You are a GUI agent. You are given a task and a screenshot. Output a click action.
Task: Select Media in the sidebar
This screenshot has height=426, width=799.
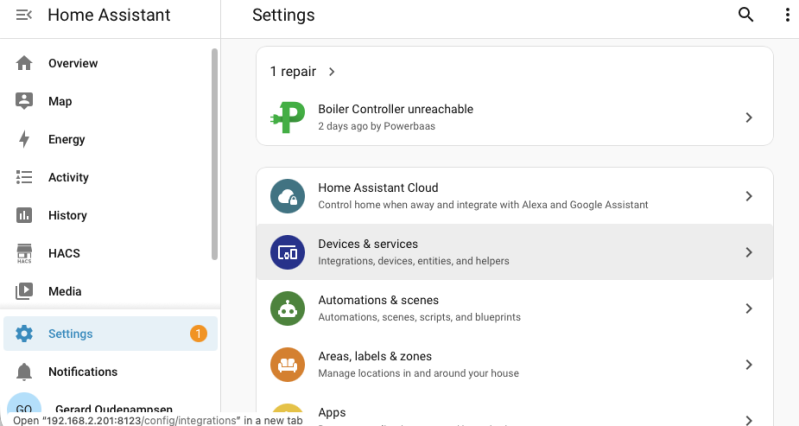110,291
